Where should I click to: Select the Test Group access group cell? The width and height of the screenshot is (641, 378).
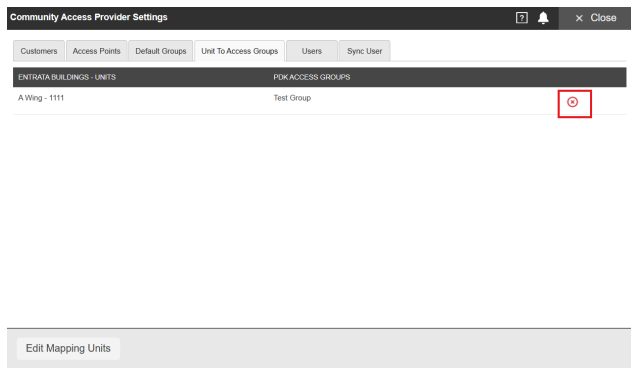[x=292, y=98]
